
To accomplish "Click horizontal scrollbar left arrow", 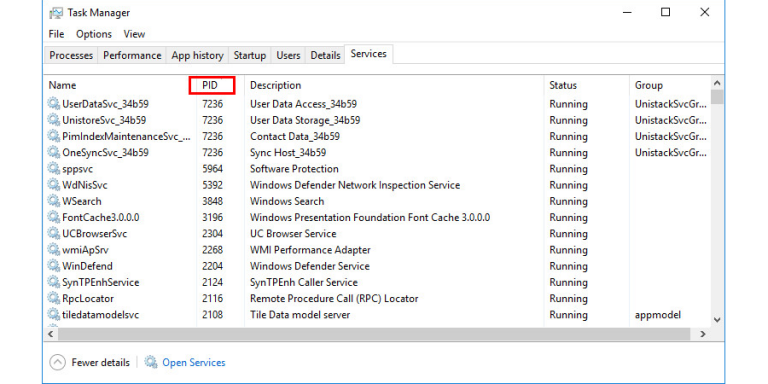I will [50, 334].
